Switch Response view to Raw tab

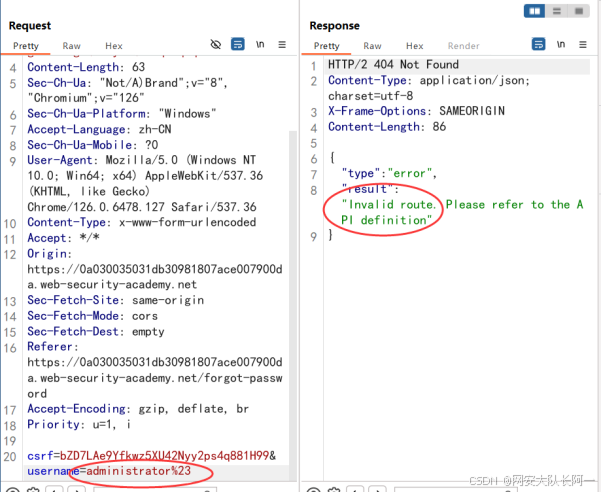(x=372, y=46)
